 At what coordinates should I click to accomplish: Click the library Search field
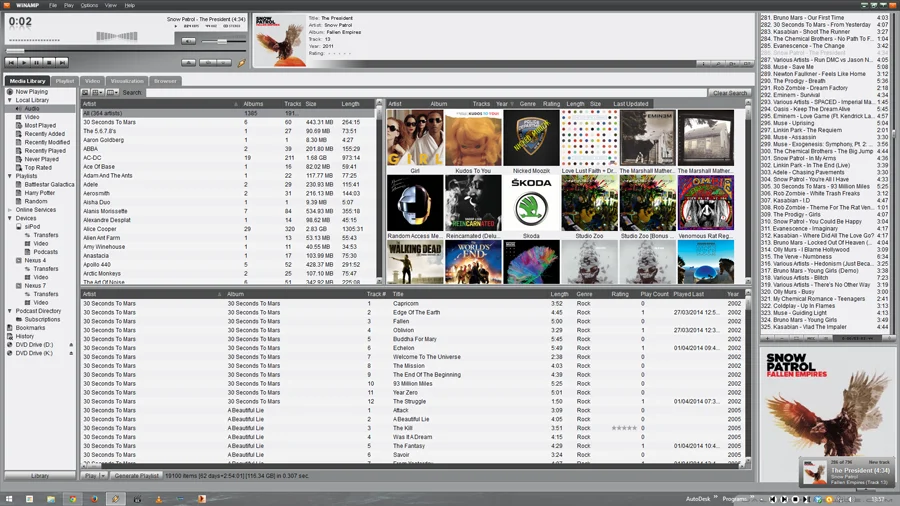tap(426, 92)
